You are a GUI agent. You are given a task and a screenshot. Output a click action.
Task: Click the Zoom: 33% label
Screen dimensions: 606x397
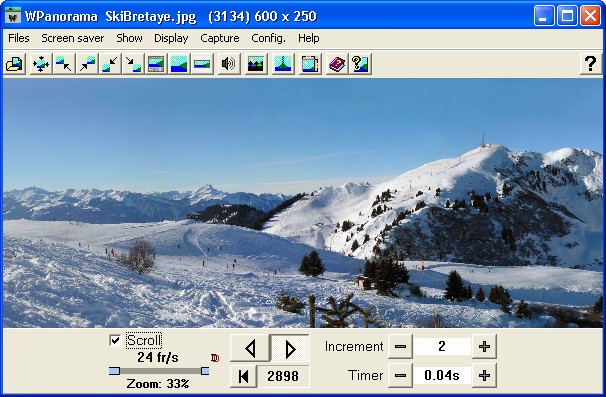(x=158, y=384)
